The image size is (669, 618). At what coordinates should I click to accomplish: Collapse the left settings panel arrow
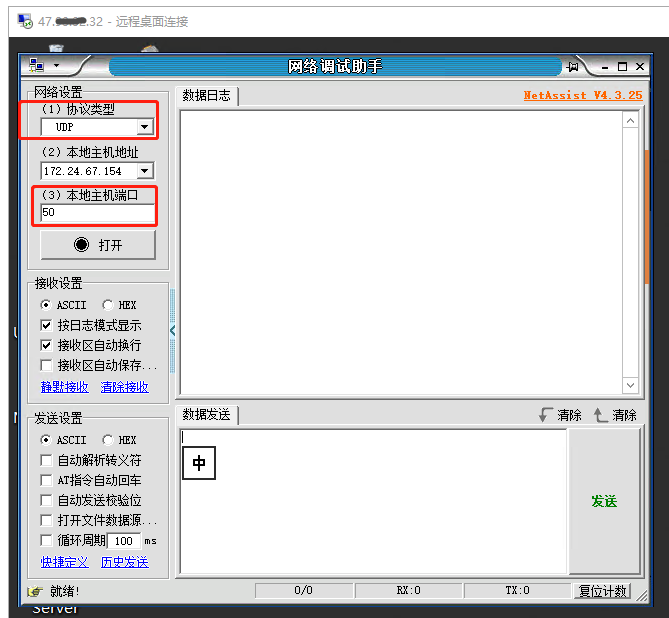[x=172, y=330]
